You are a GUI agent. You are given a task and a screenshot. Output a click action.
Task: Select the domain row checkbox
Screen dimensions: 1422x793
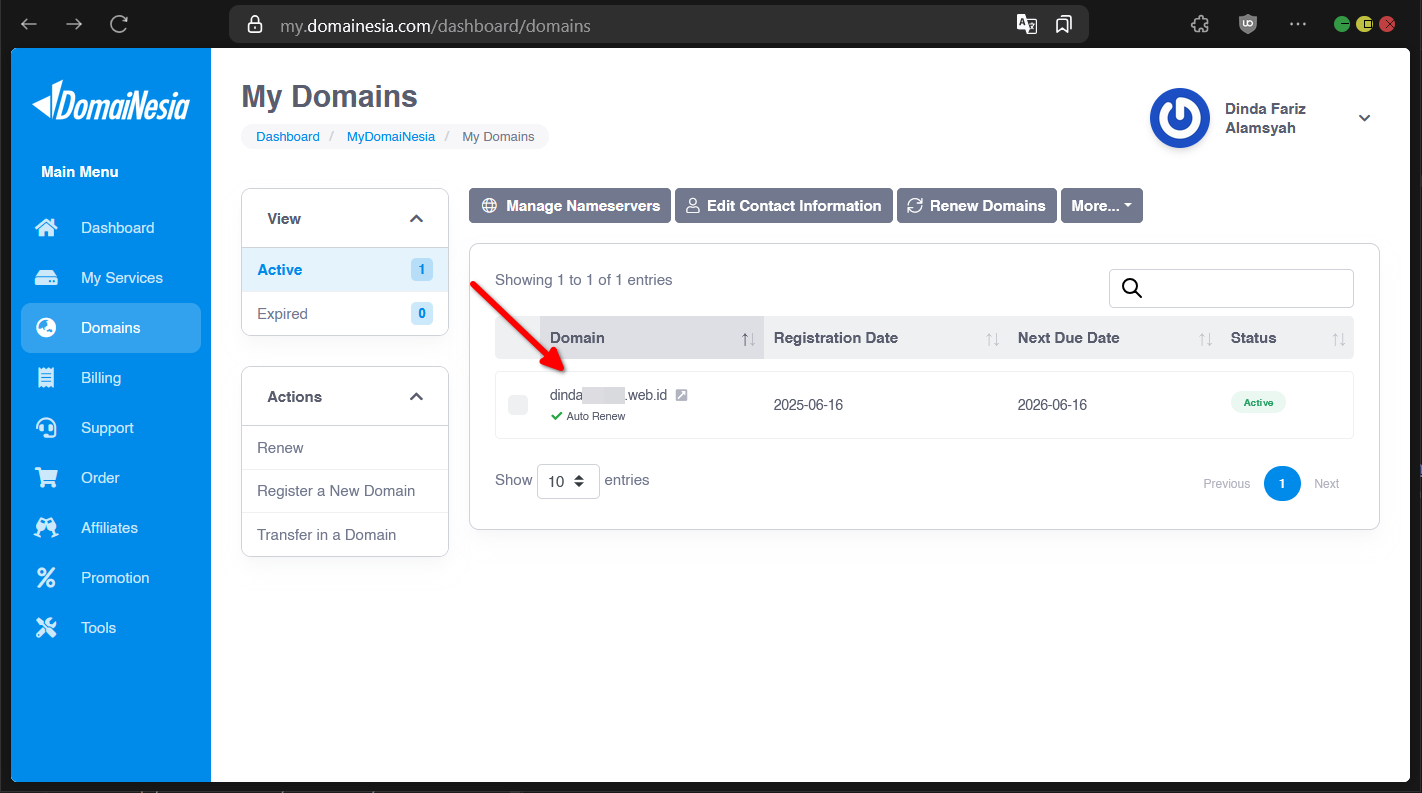(x=518, y=405)
